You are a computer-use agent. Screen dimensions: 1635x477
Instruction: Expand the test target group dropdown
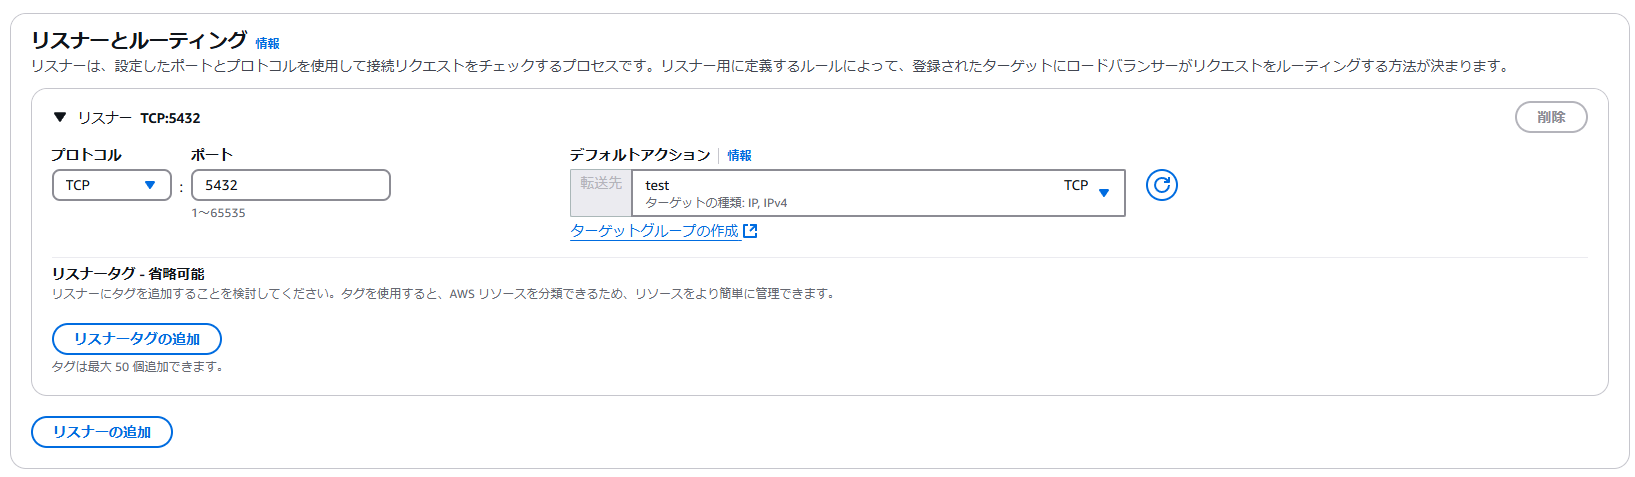[x=878, y=193]
